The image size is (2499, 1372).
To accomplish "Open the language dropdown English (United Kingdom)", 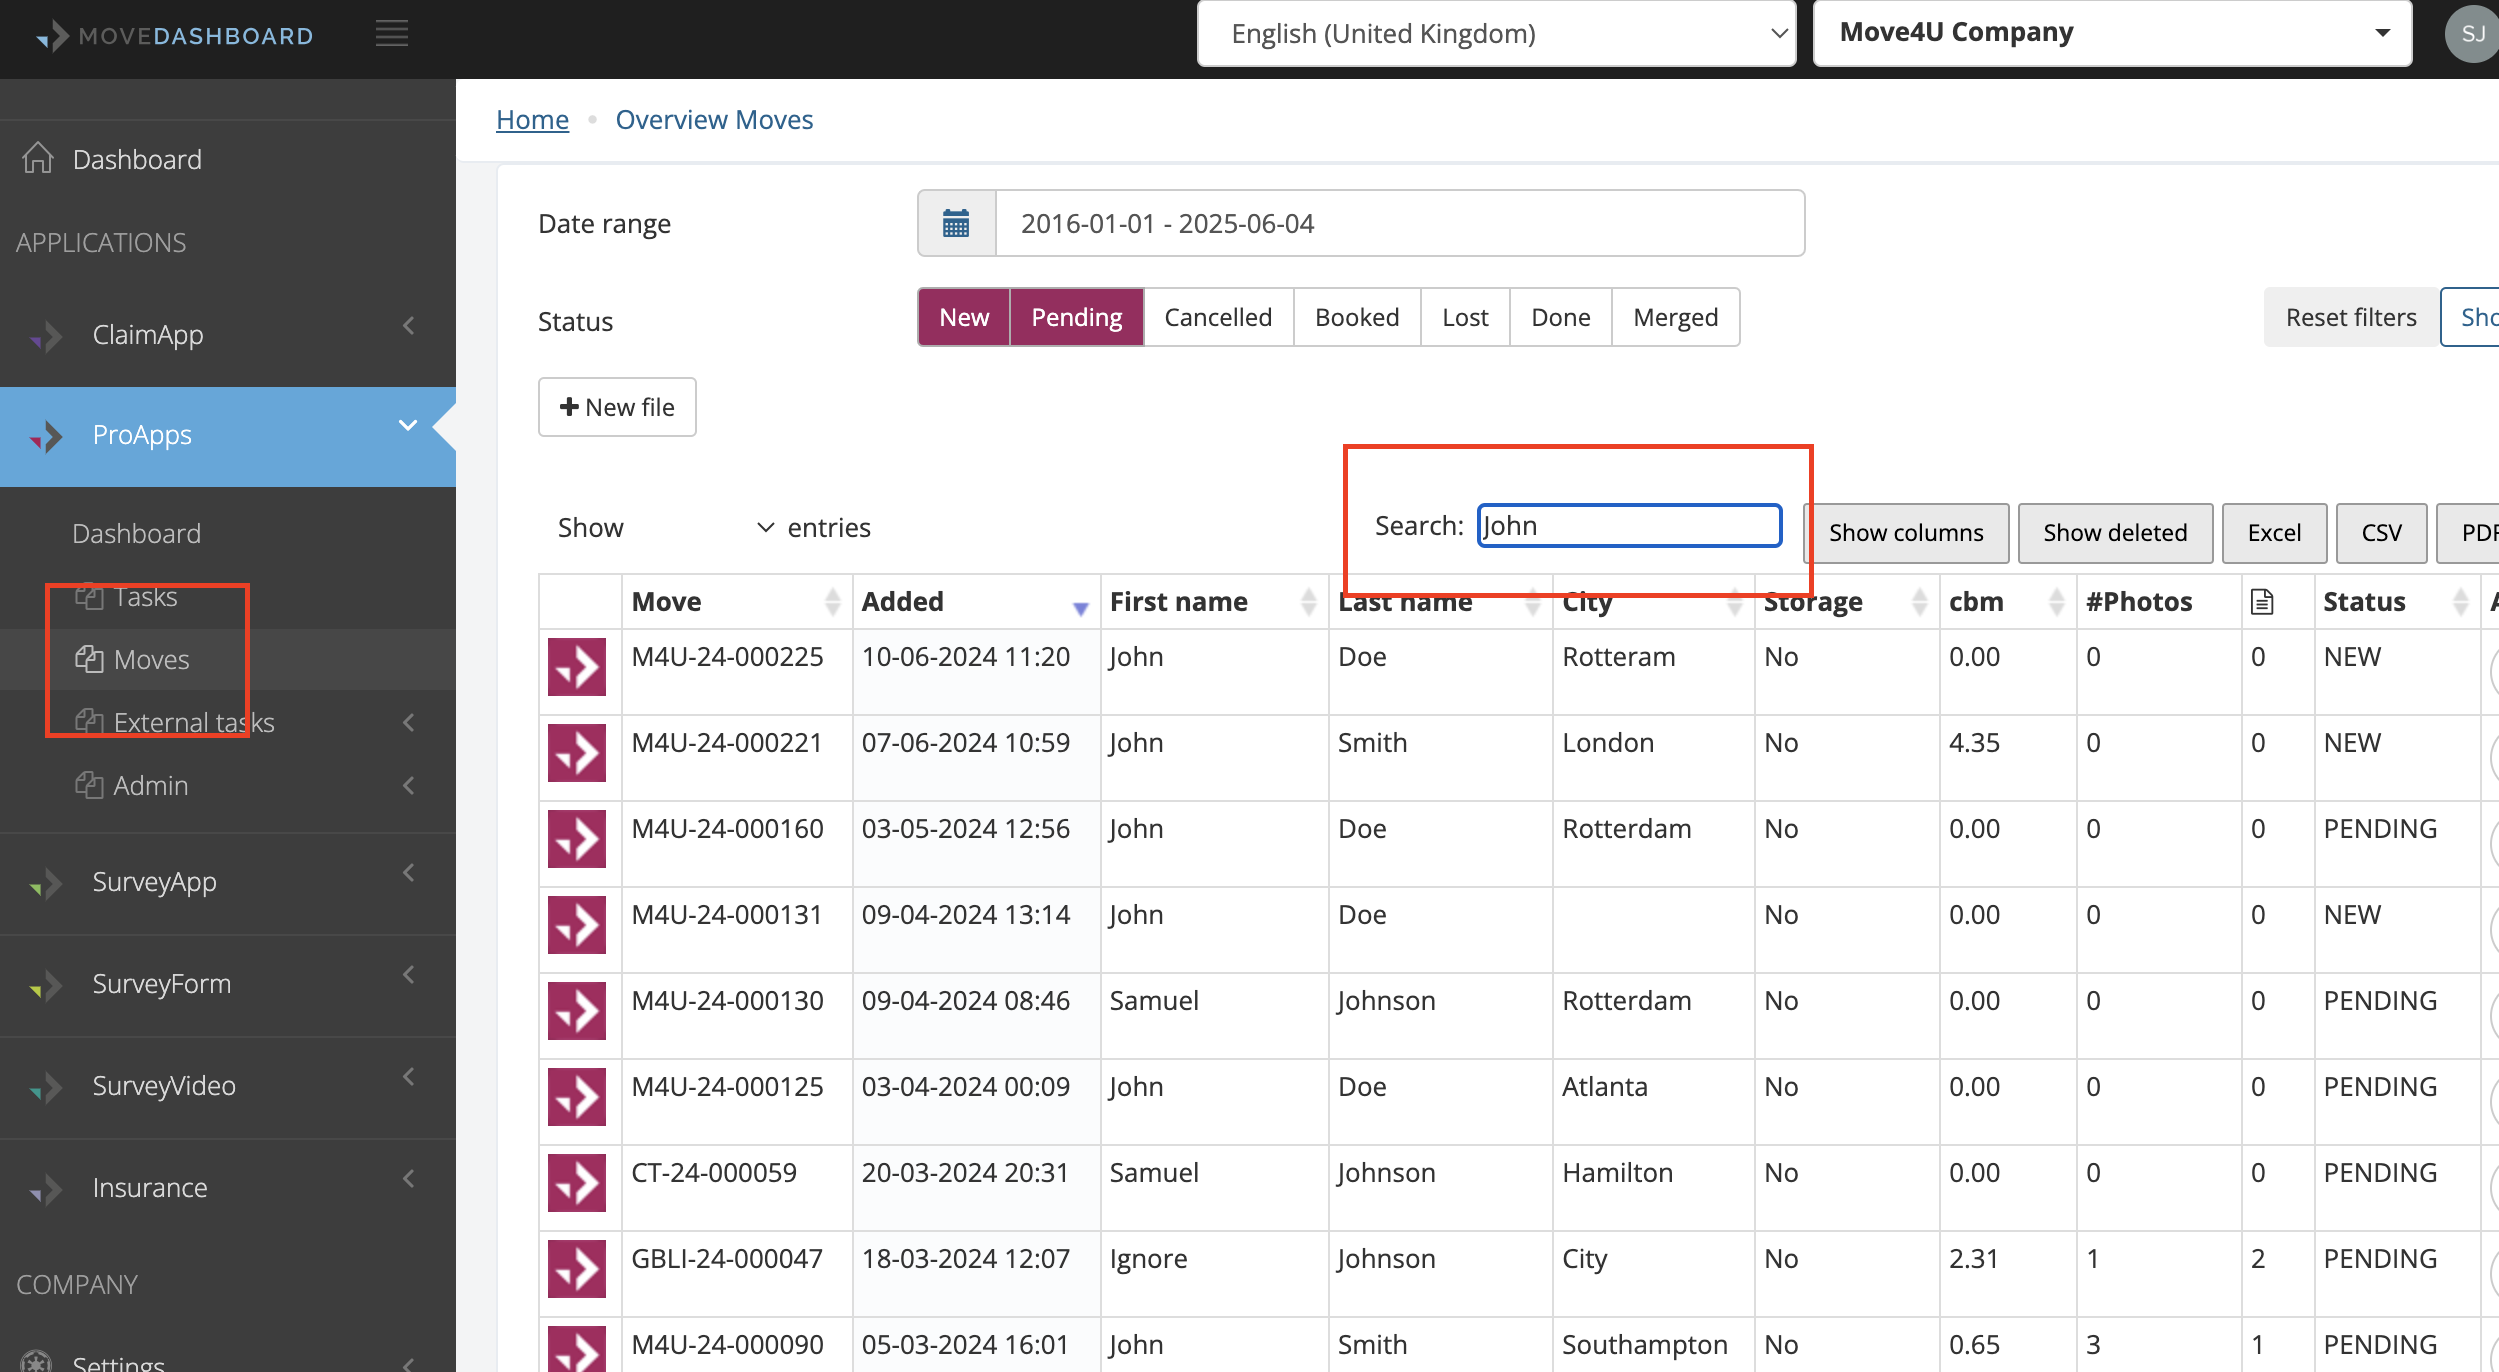I will click(1496, 33).
